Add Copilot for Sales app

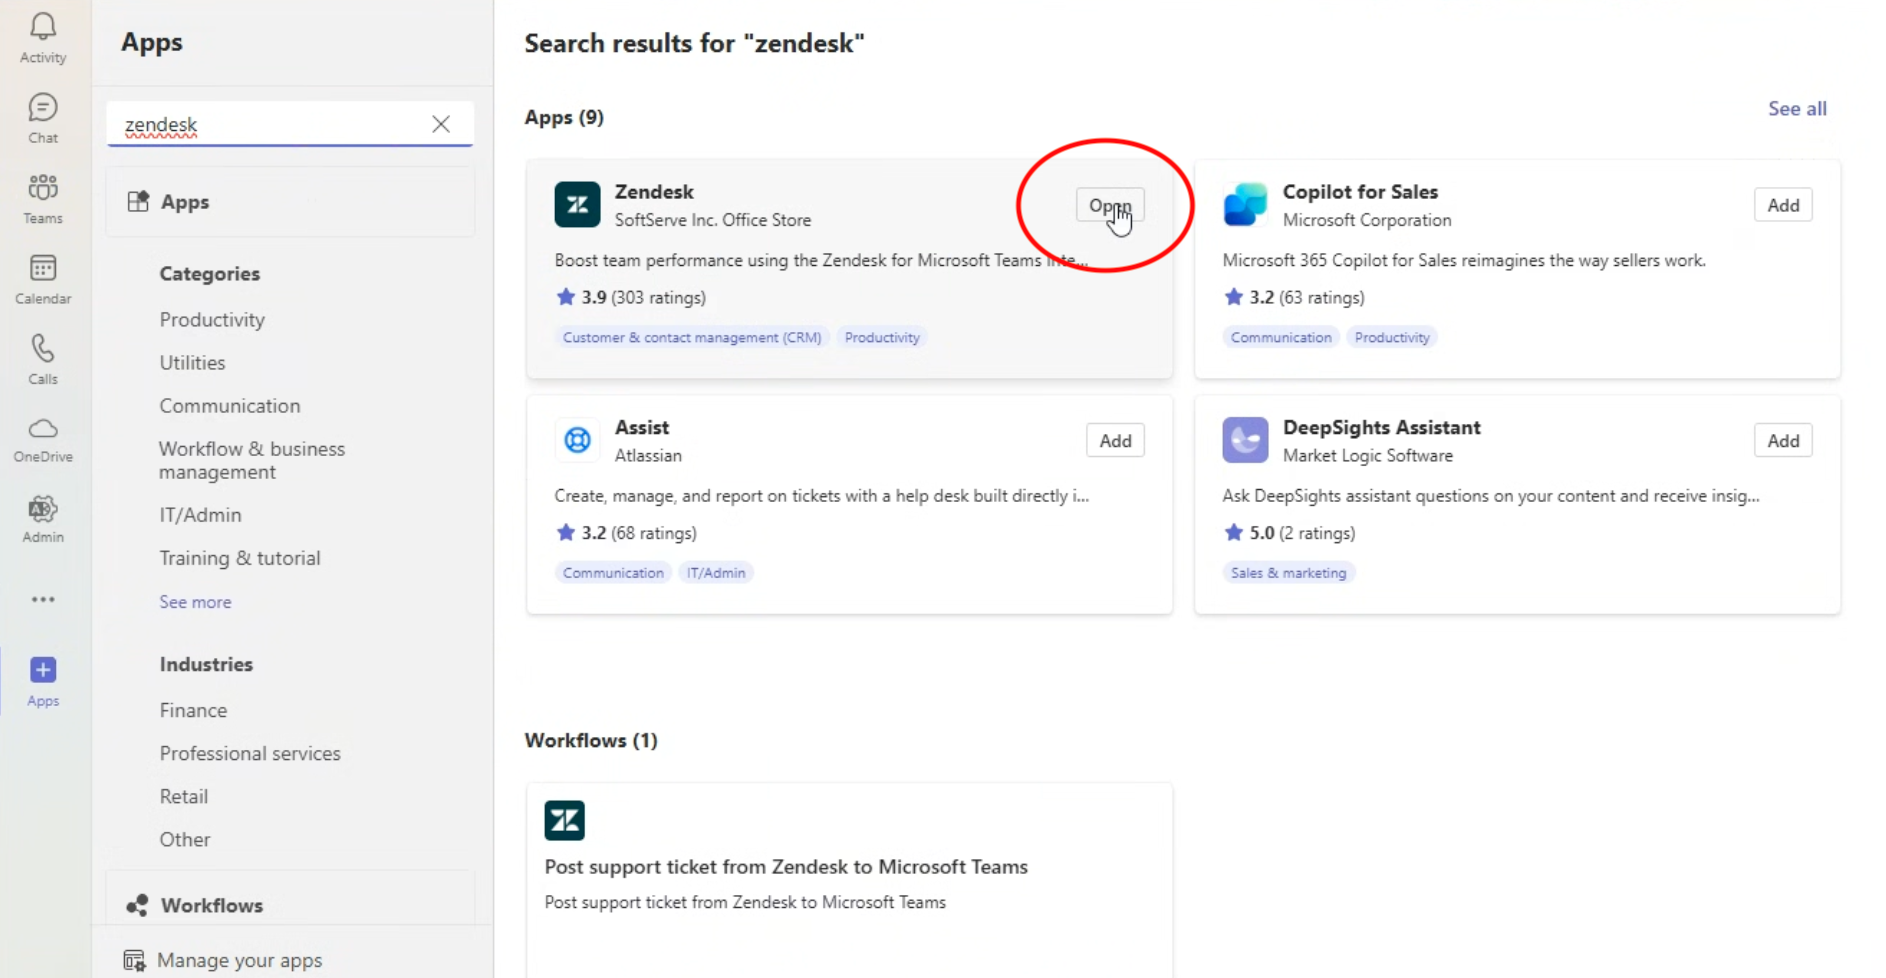[x=1783, y=205]
